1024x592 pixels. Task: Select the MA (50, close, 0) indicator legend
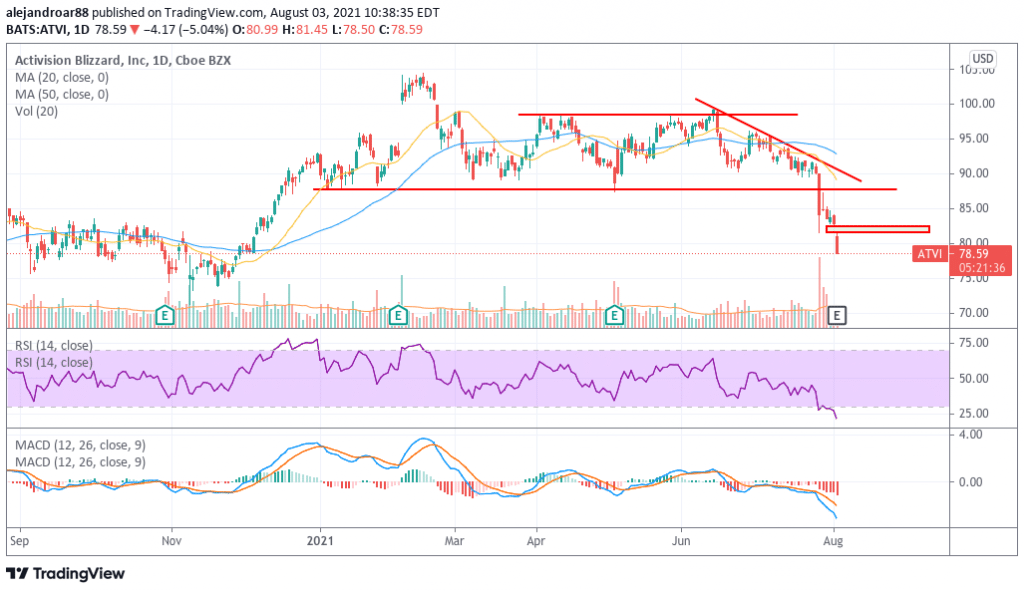point(61,94)
